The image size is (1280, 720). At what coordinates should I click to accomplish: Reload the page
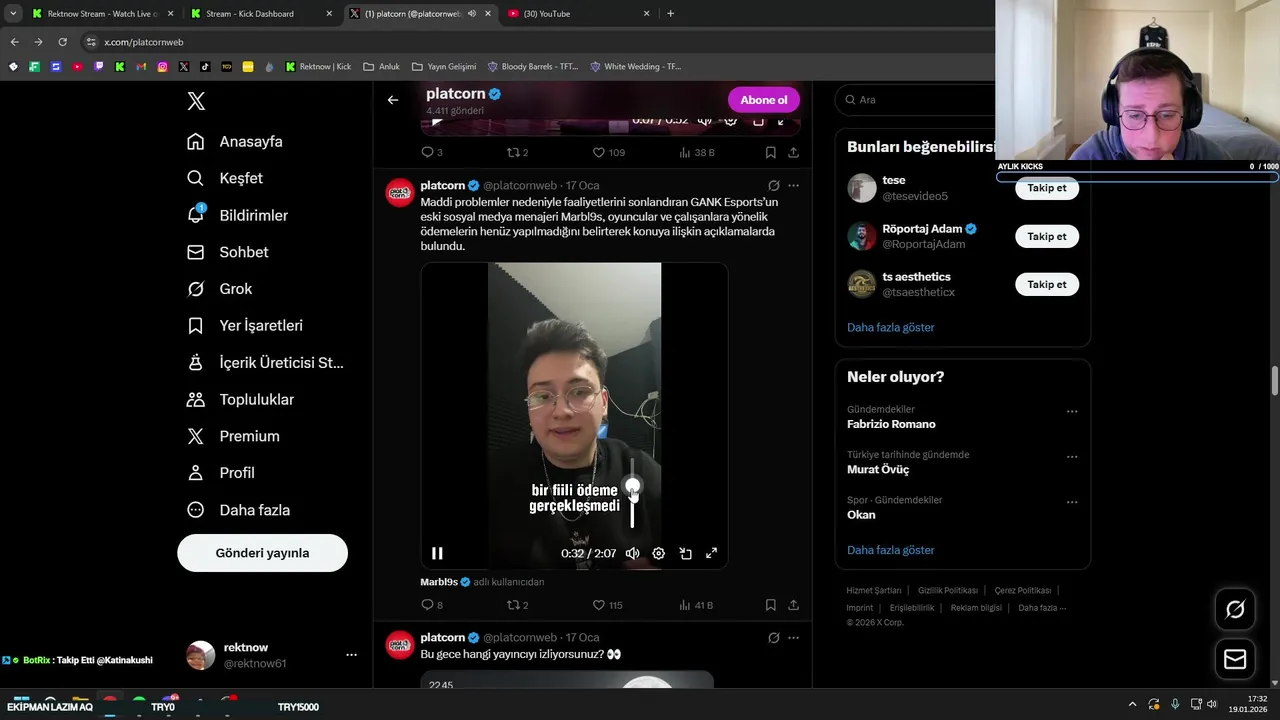(62, 42)
